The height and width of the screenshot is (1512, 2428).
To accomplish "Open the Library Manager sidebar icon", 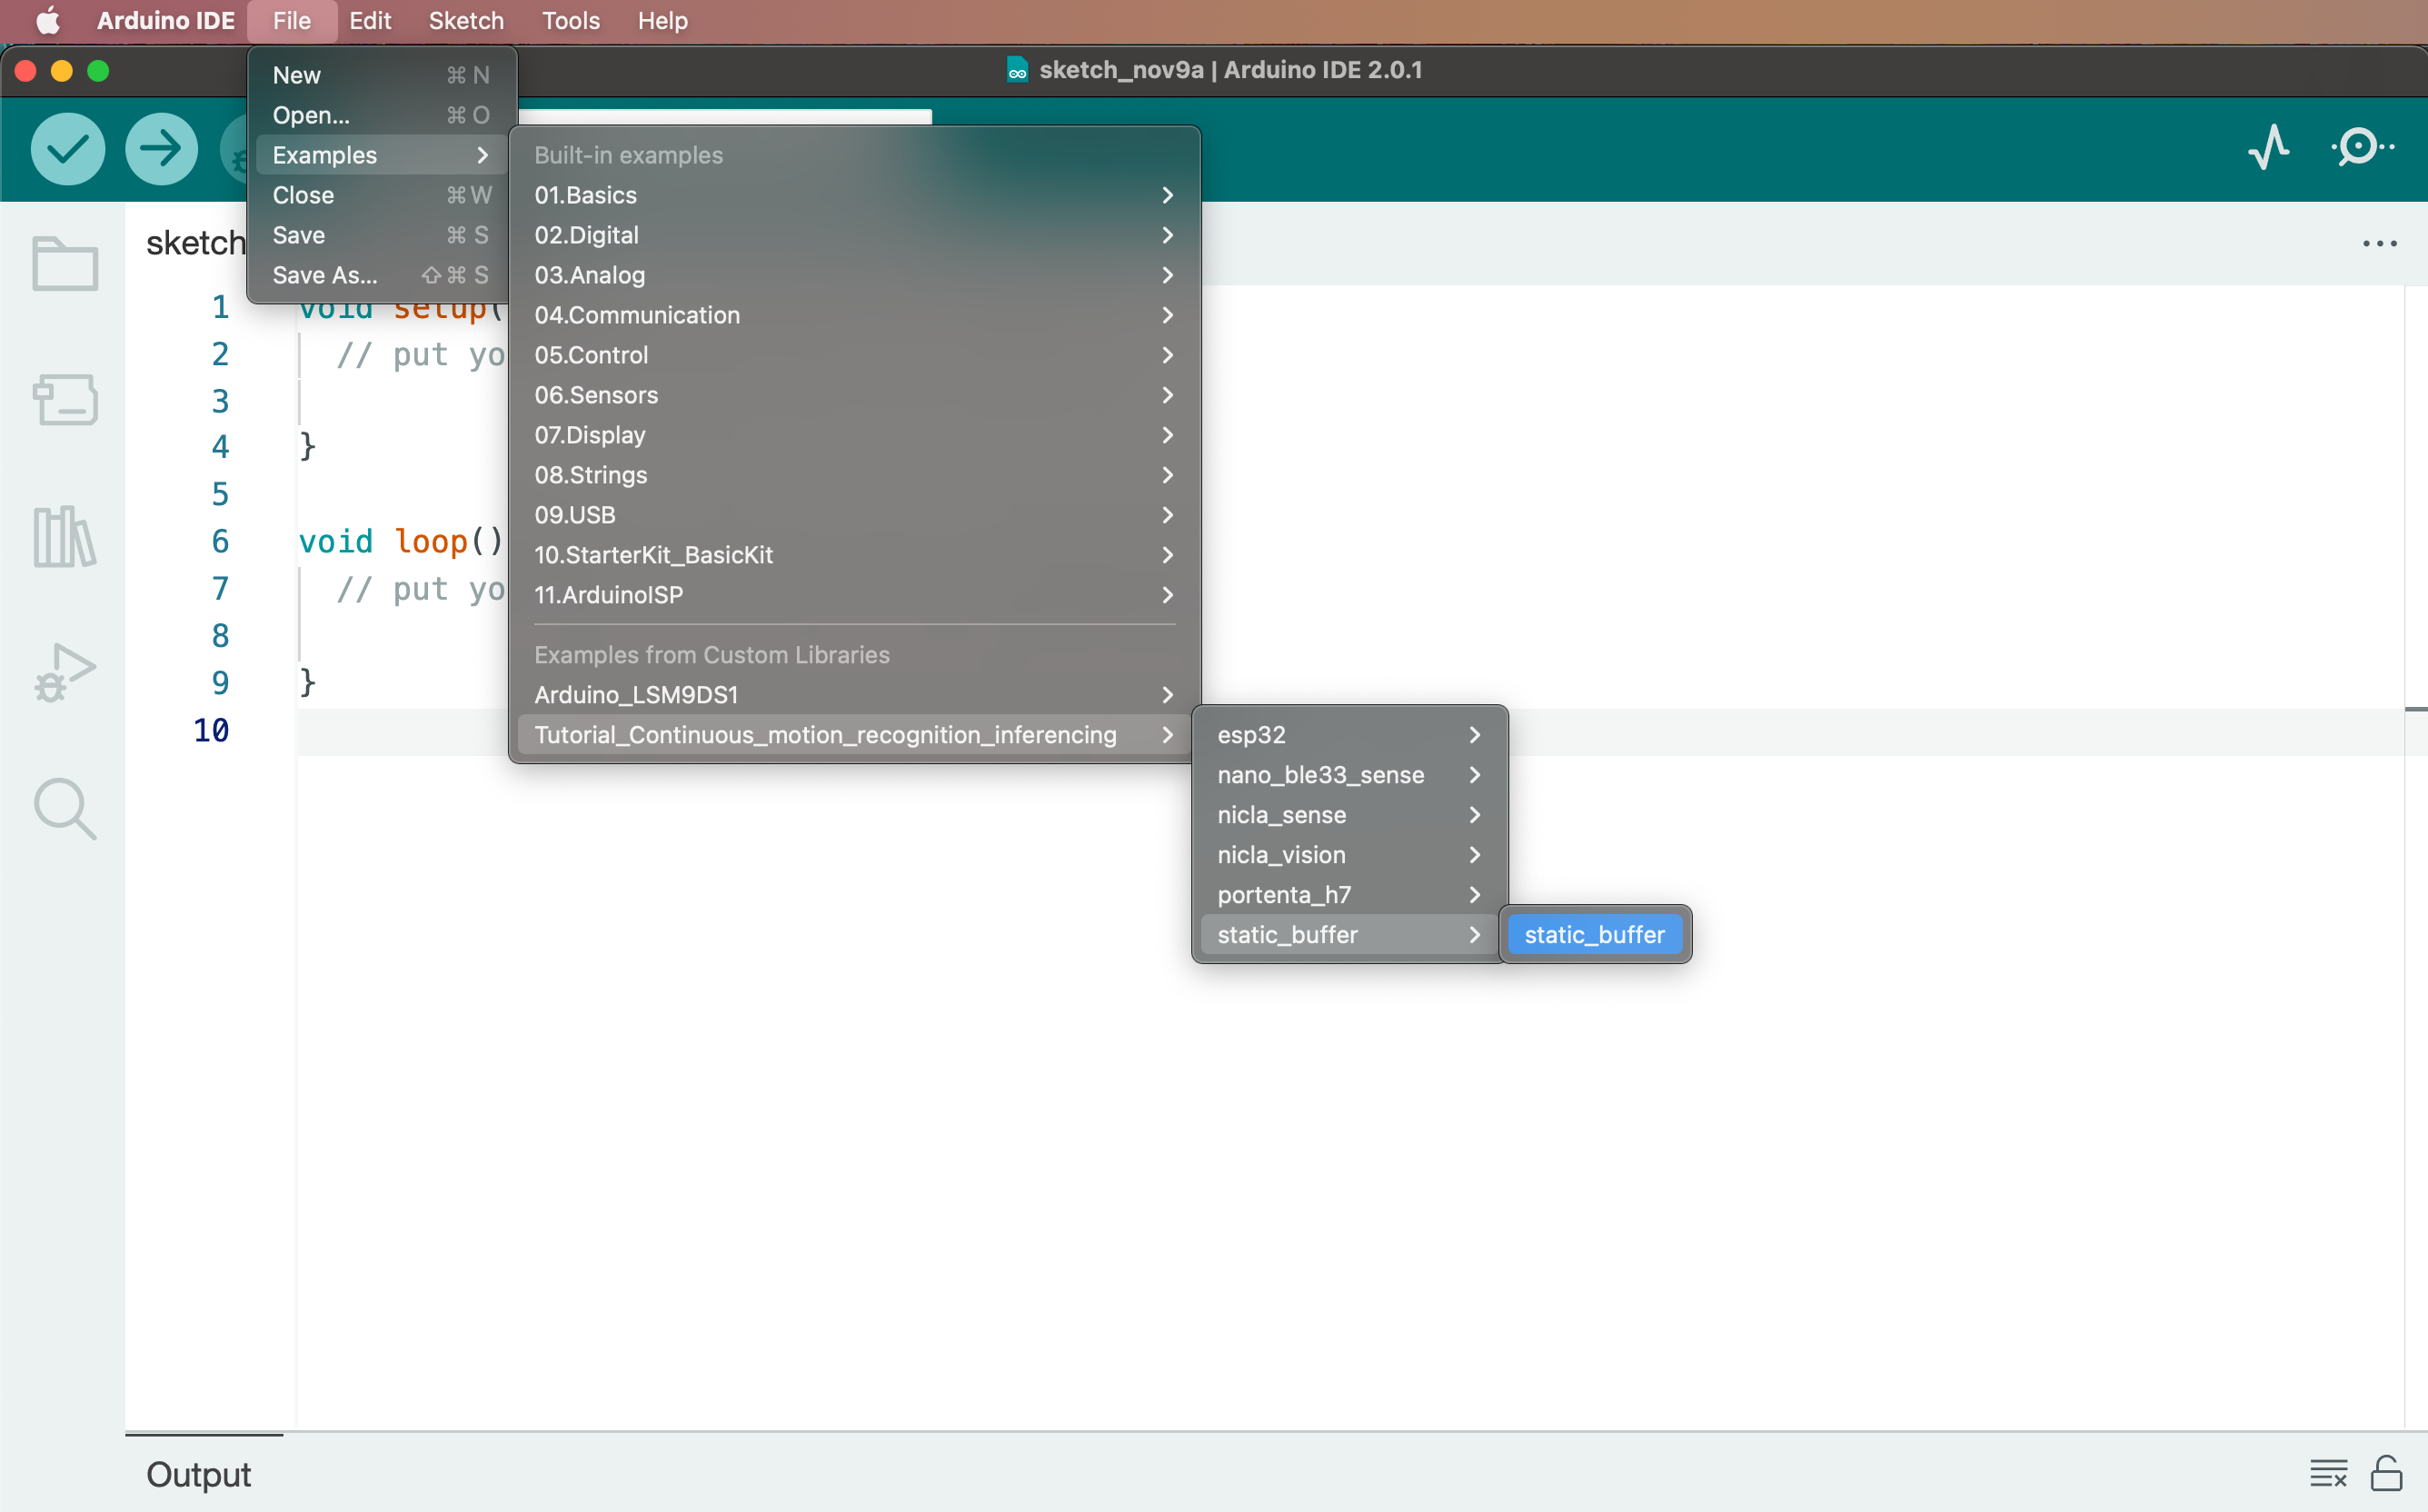I will pos(65,537).
